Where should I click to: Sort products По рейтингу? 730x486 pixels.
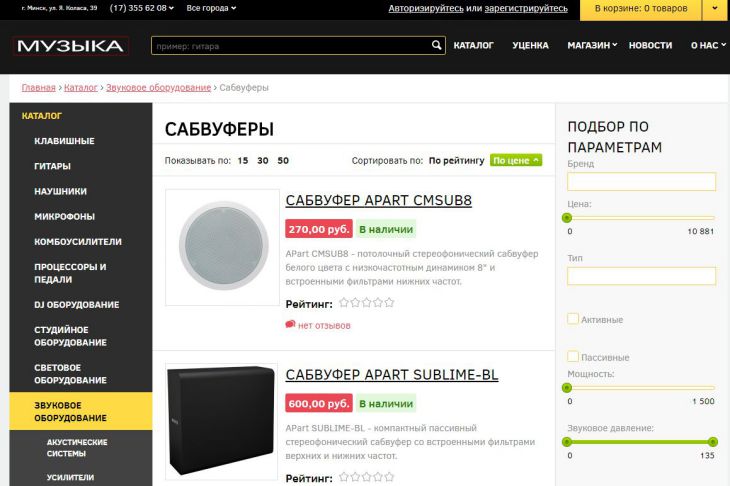point(456,160)
